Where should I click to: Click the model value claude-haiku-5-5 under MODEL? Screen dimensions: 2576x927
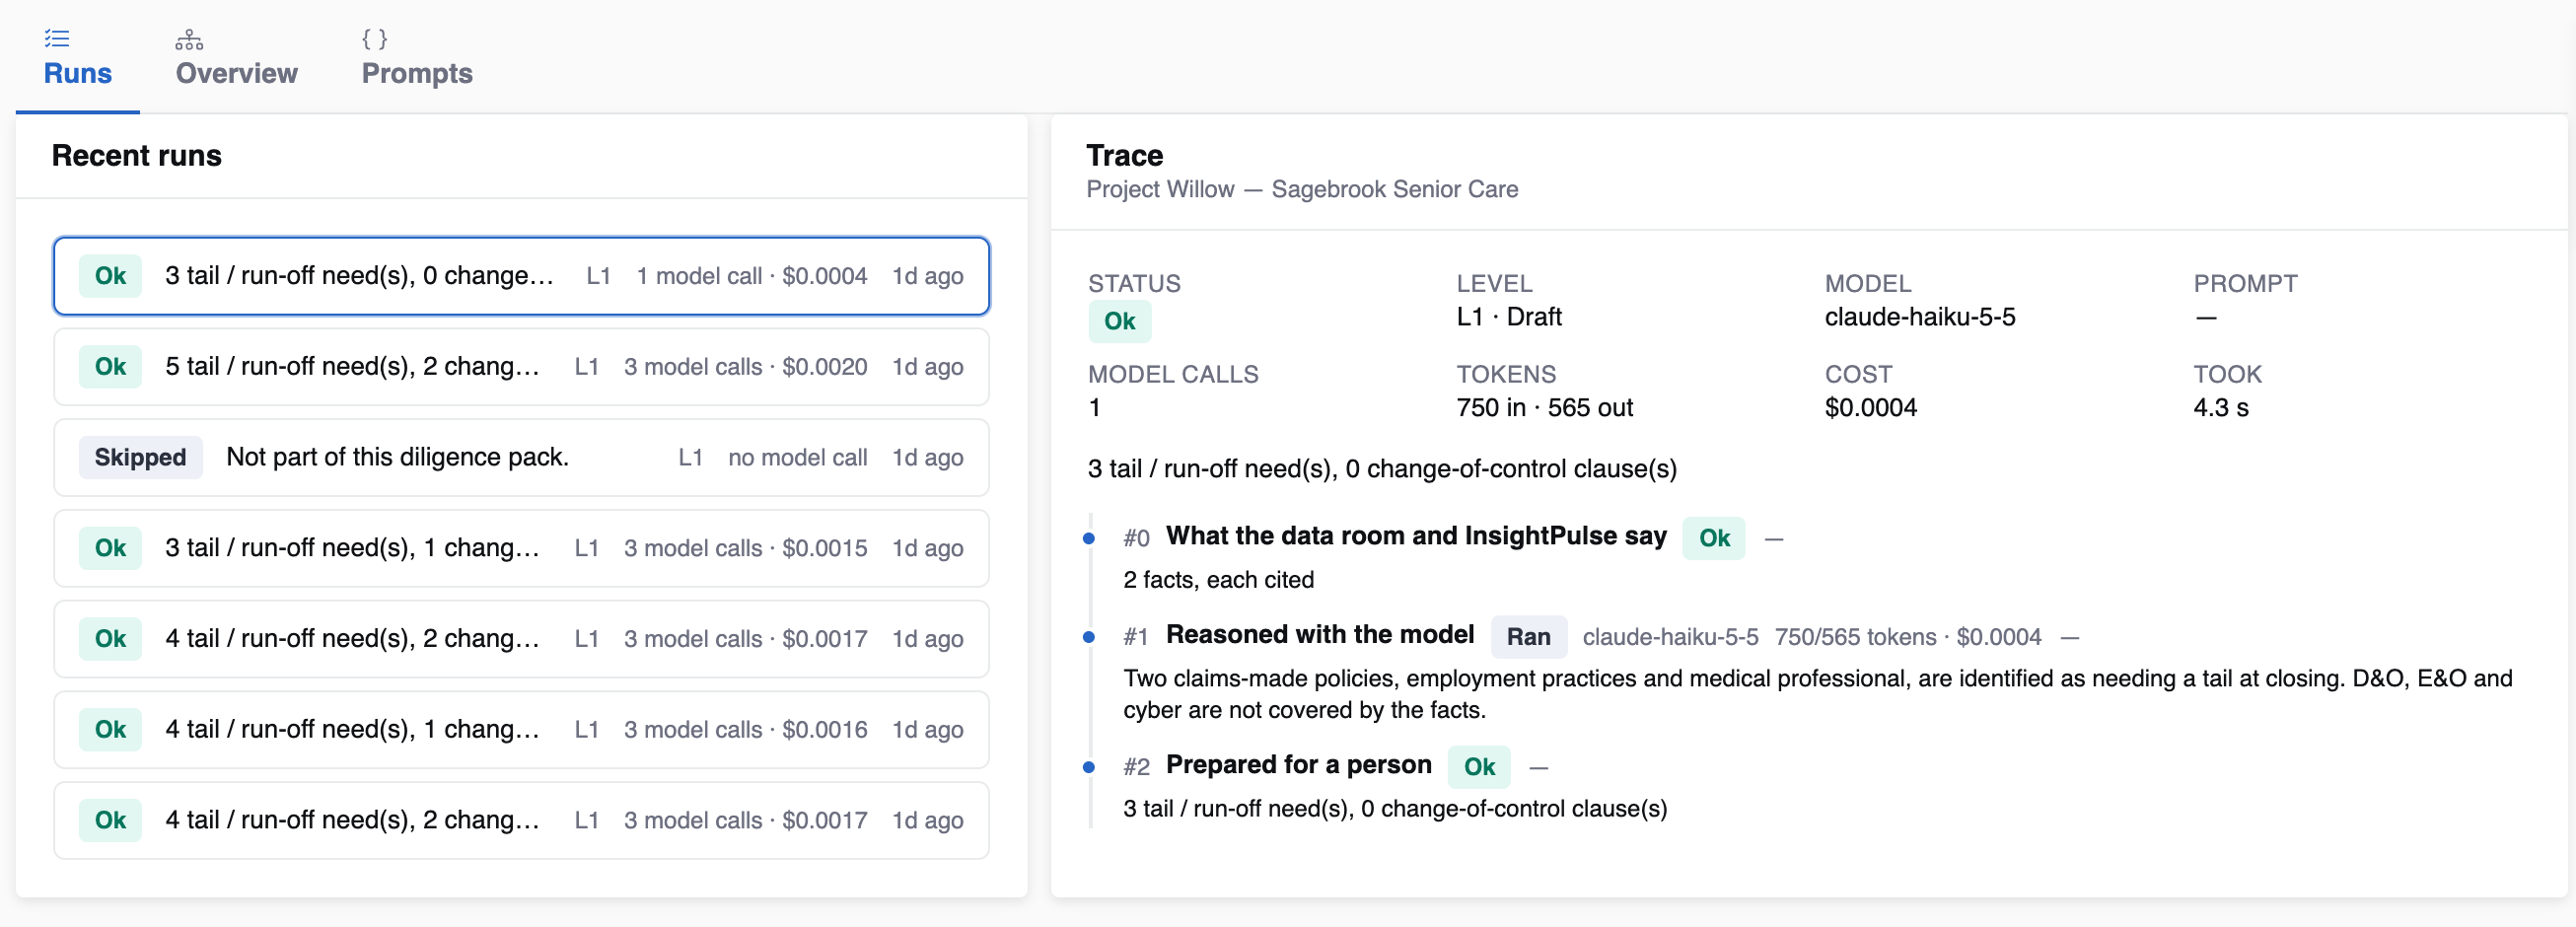point(1919,318)
